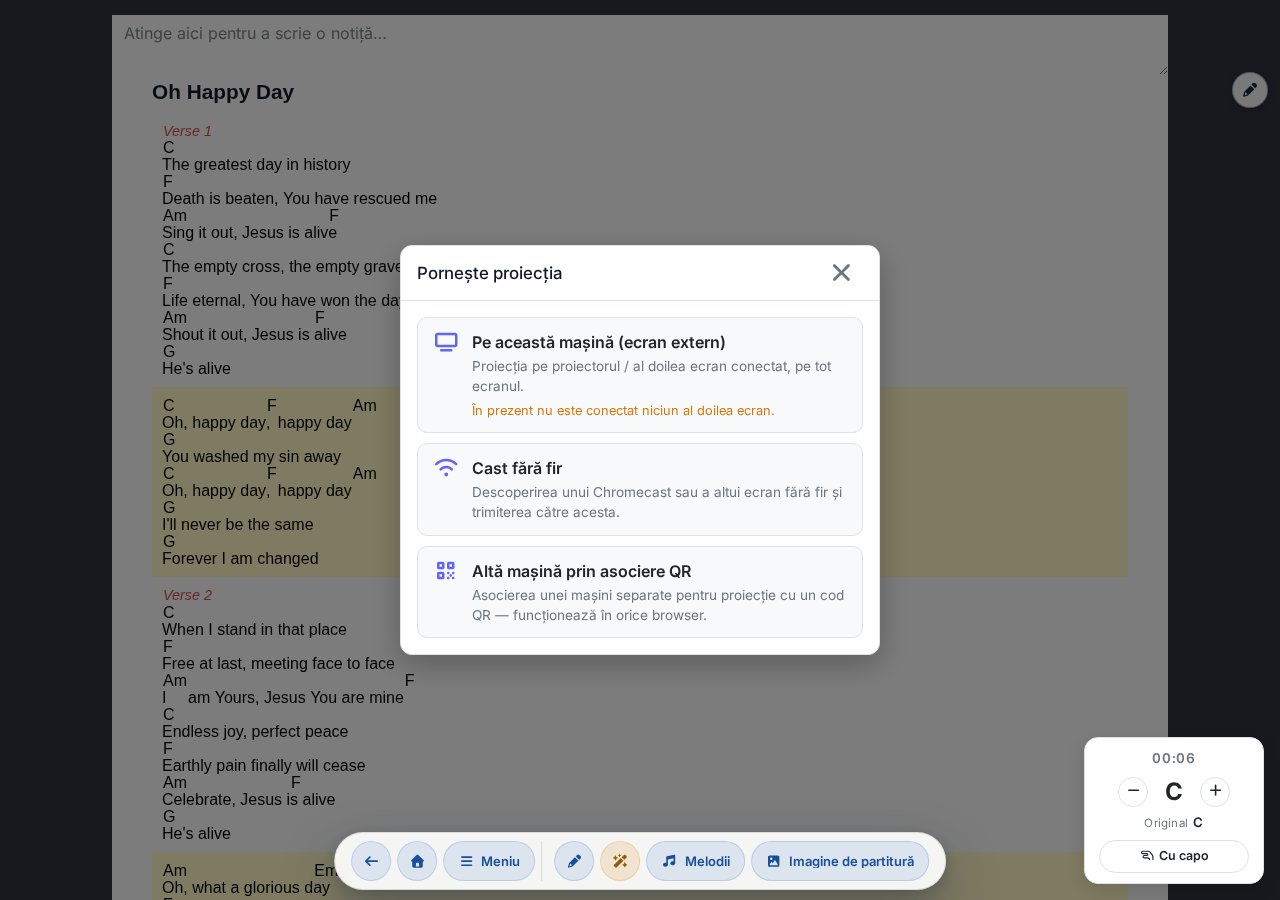This screenshot has width=1280, height=900.
Task: Click the 'Verse 1' label
Action: (187, 131)
